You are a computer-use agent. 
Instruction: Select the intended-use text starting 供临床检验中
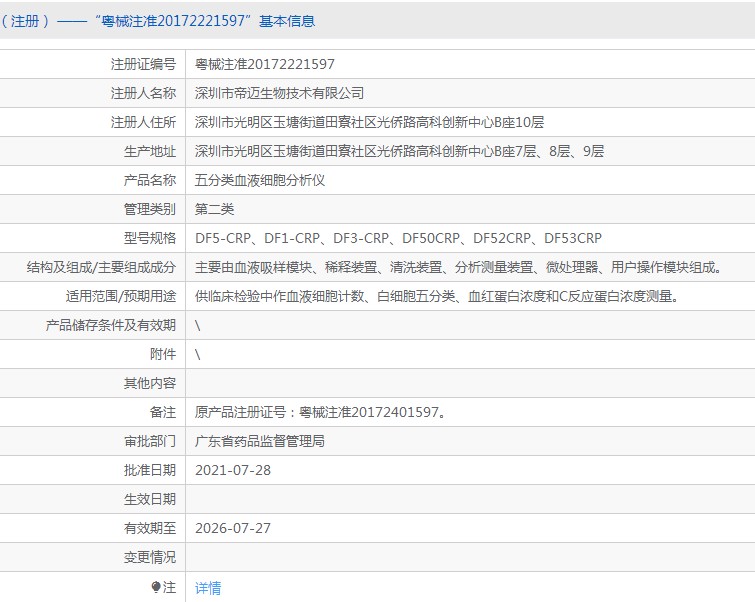click(437, 296)
